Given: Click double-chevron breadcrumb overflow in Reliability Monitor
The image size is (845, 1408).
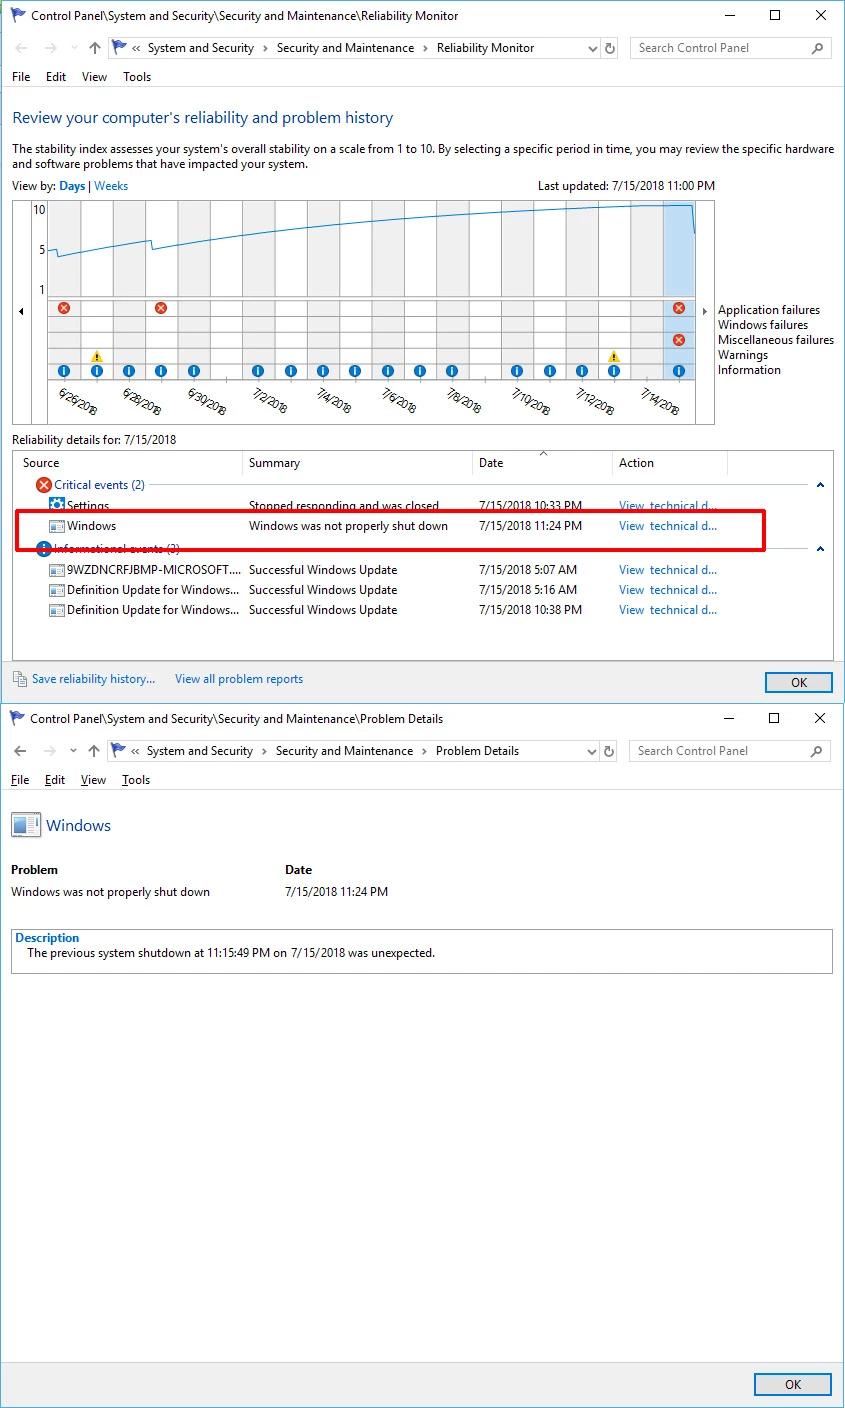Looking at the screenshot, I should (137, 48).
